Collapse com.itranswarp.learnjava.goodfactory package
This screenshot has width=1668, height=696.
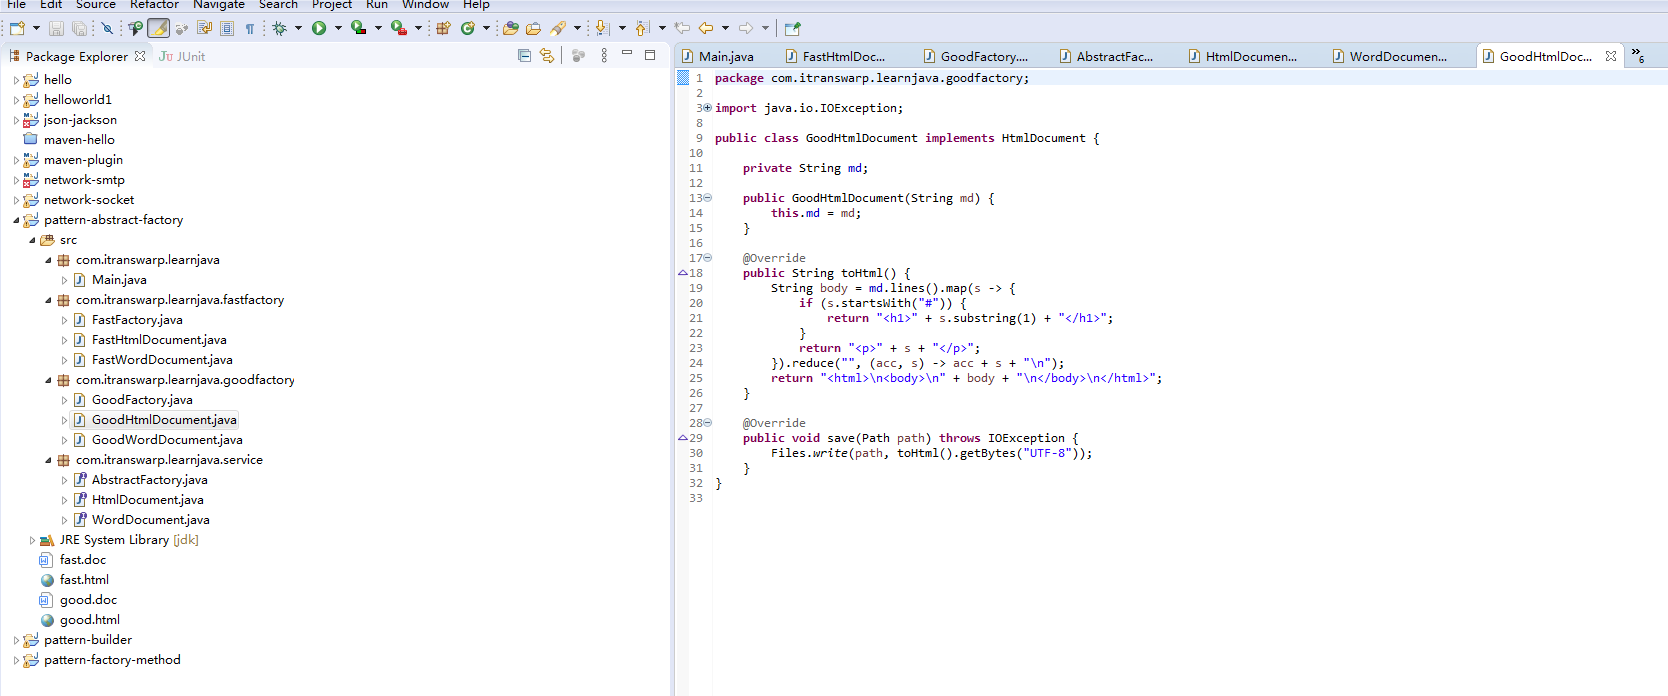tap(48, 380)
